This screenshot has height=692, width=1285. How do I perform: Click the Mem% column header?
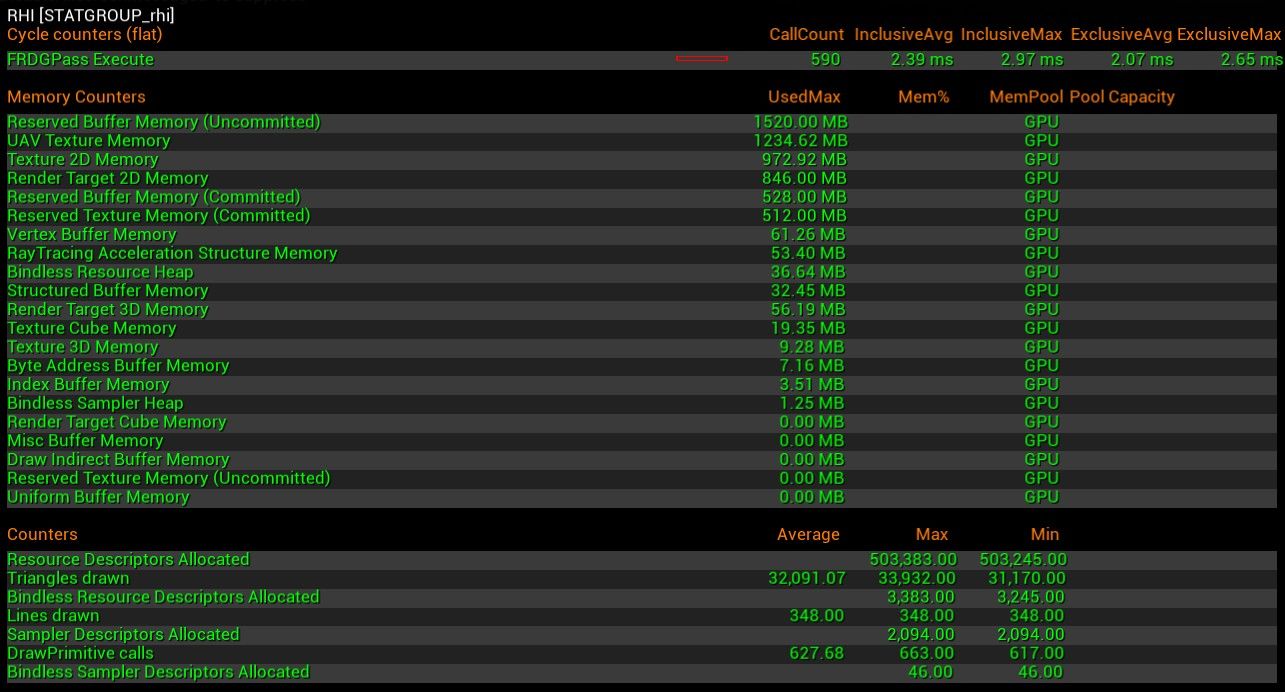[924, 97]
